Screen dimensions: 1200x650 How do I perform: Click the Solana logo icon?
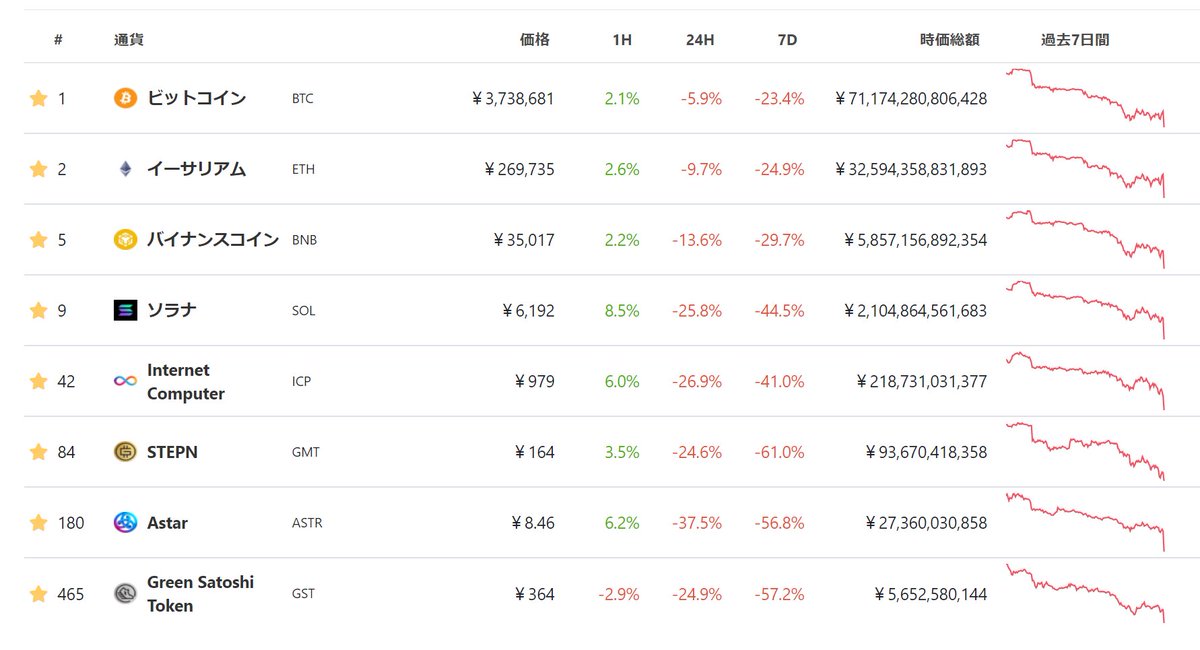[x=125, y=311]
